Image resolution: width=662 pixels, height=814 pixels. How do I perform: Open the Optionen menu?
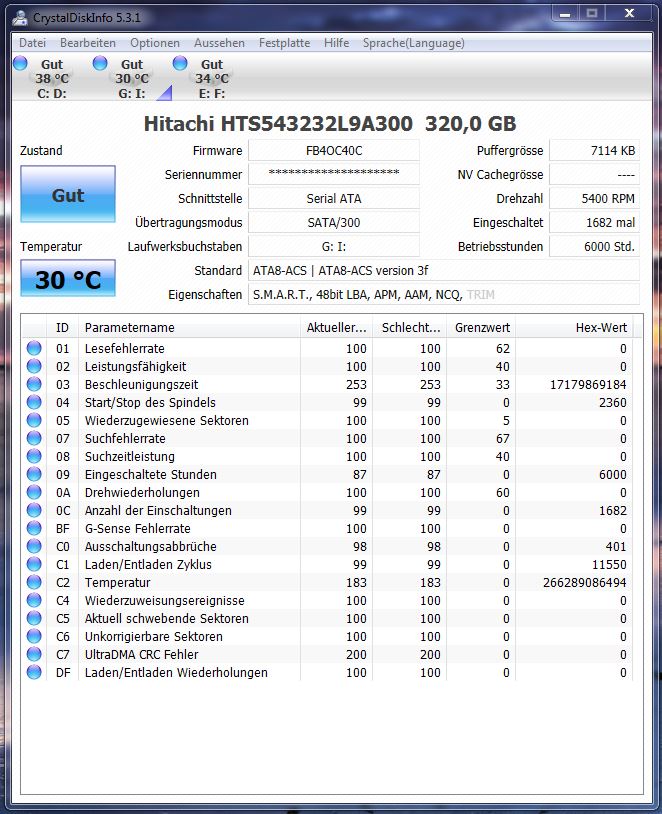(155, 43)
